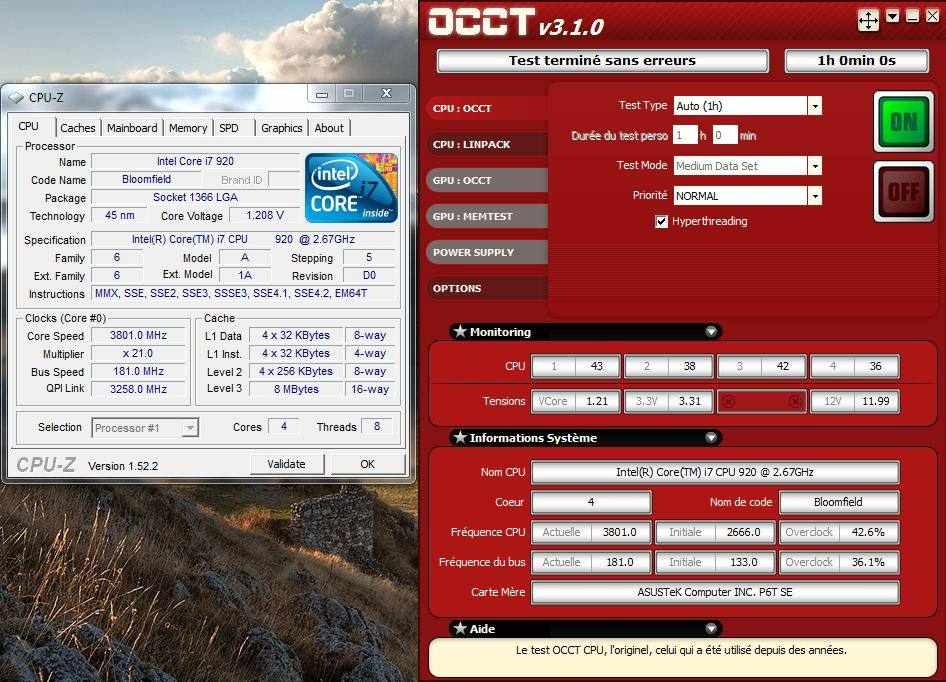Open the Processor #1 selection dropdown in CPU-Z
The height and width of the screenshot is (682, 946).
[x=189, y=428]
